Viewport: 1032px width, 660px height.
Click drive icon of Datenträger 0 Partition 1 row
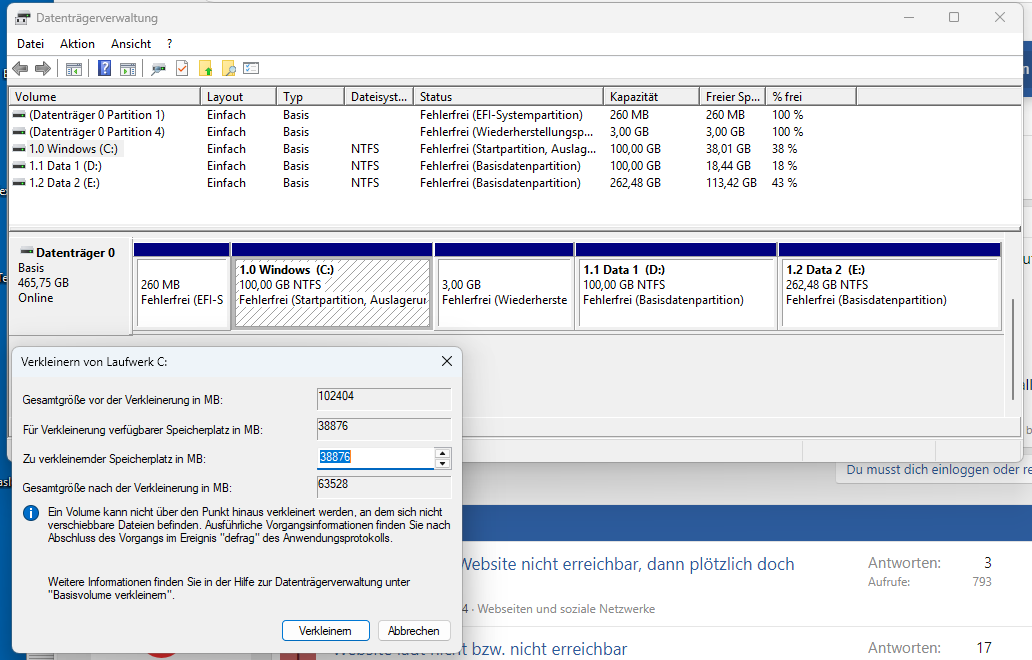[19, 115]
